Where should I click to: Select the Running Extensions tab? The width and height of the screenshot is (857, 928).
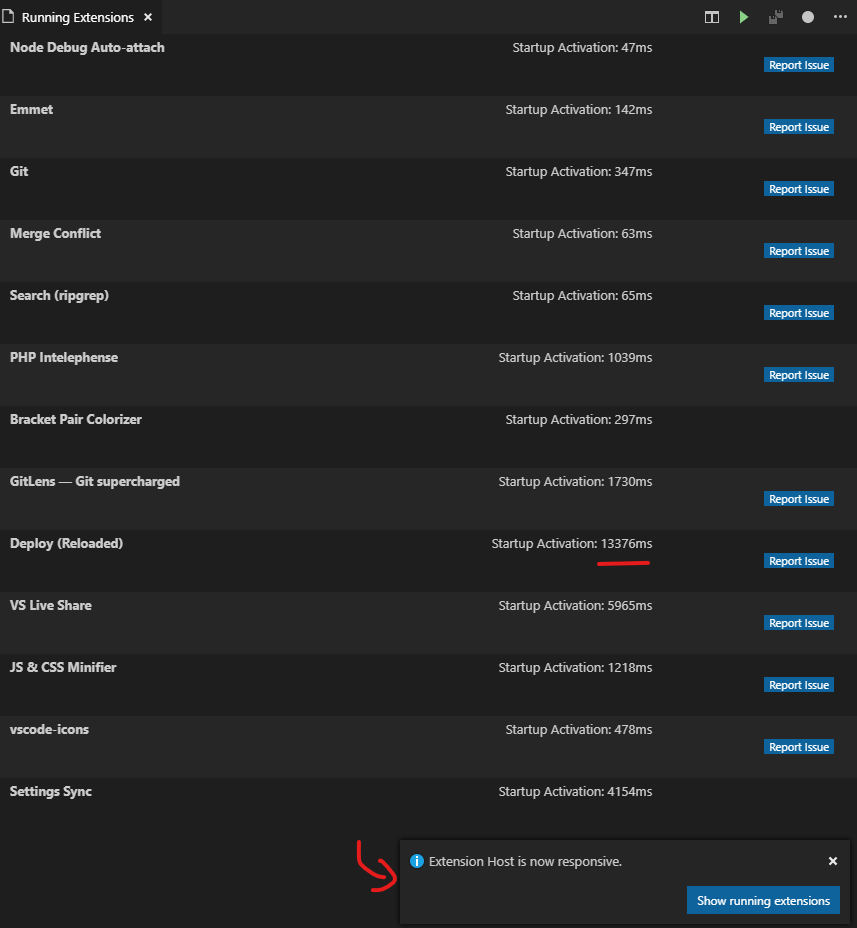pyautogui.click(x=80, y=17)
